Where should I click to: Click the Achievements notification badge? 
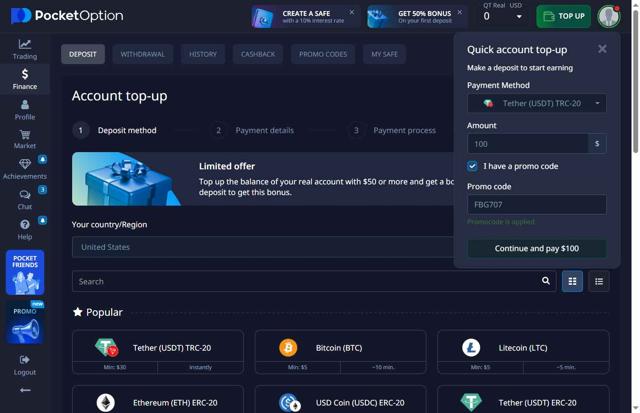coord(42,159)
